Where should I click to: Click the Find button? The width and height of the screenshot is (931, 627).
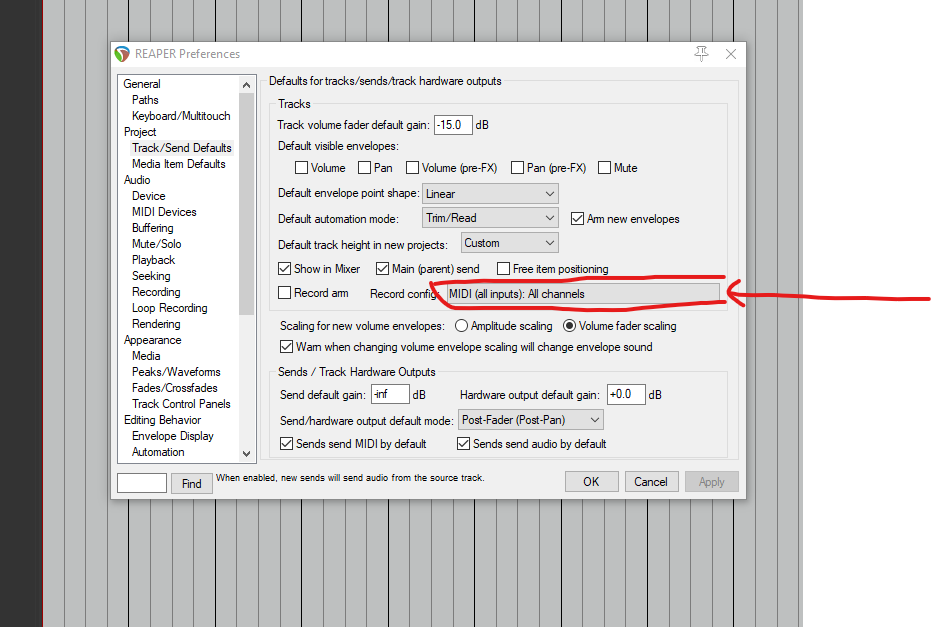(192, 483)
